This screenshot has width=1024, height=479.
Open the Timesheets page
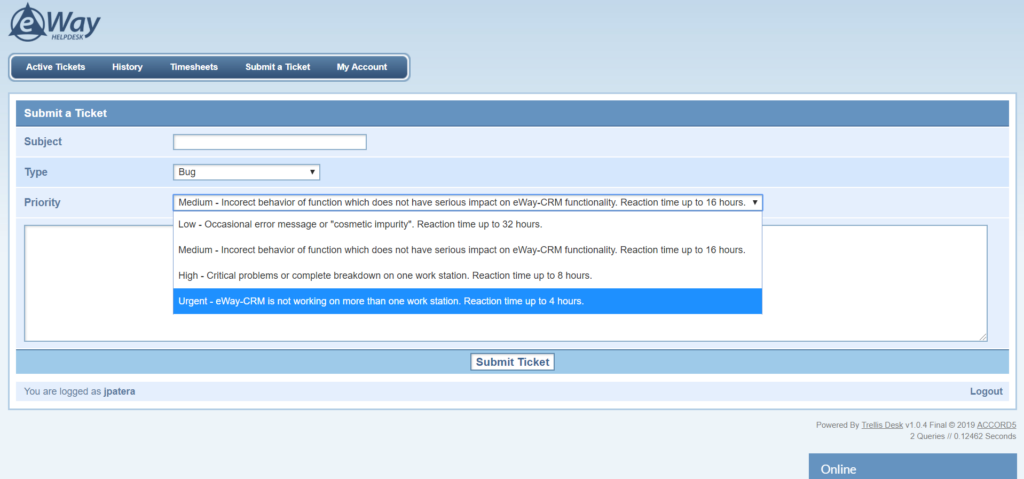(194, 67)
